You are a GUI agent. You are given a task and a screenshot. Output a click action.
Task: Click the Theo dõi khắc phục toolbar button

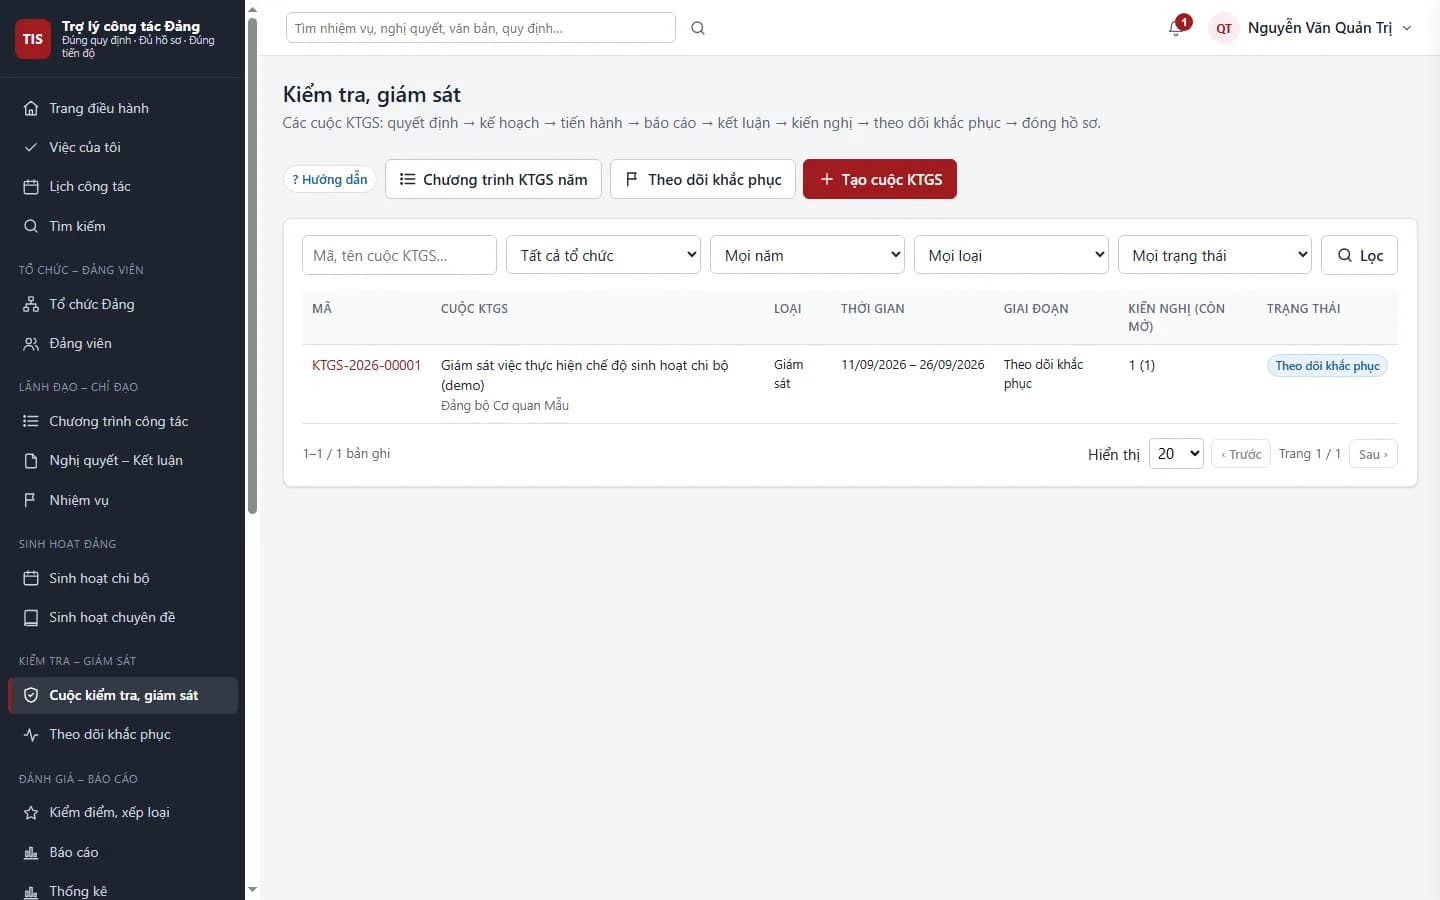pos(703,179)
